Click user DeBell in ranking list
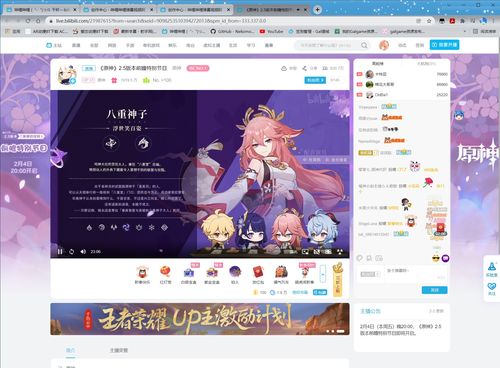500x368 pixels. 381,95
